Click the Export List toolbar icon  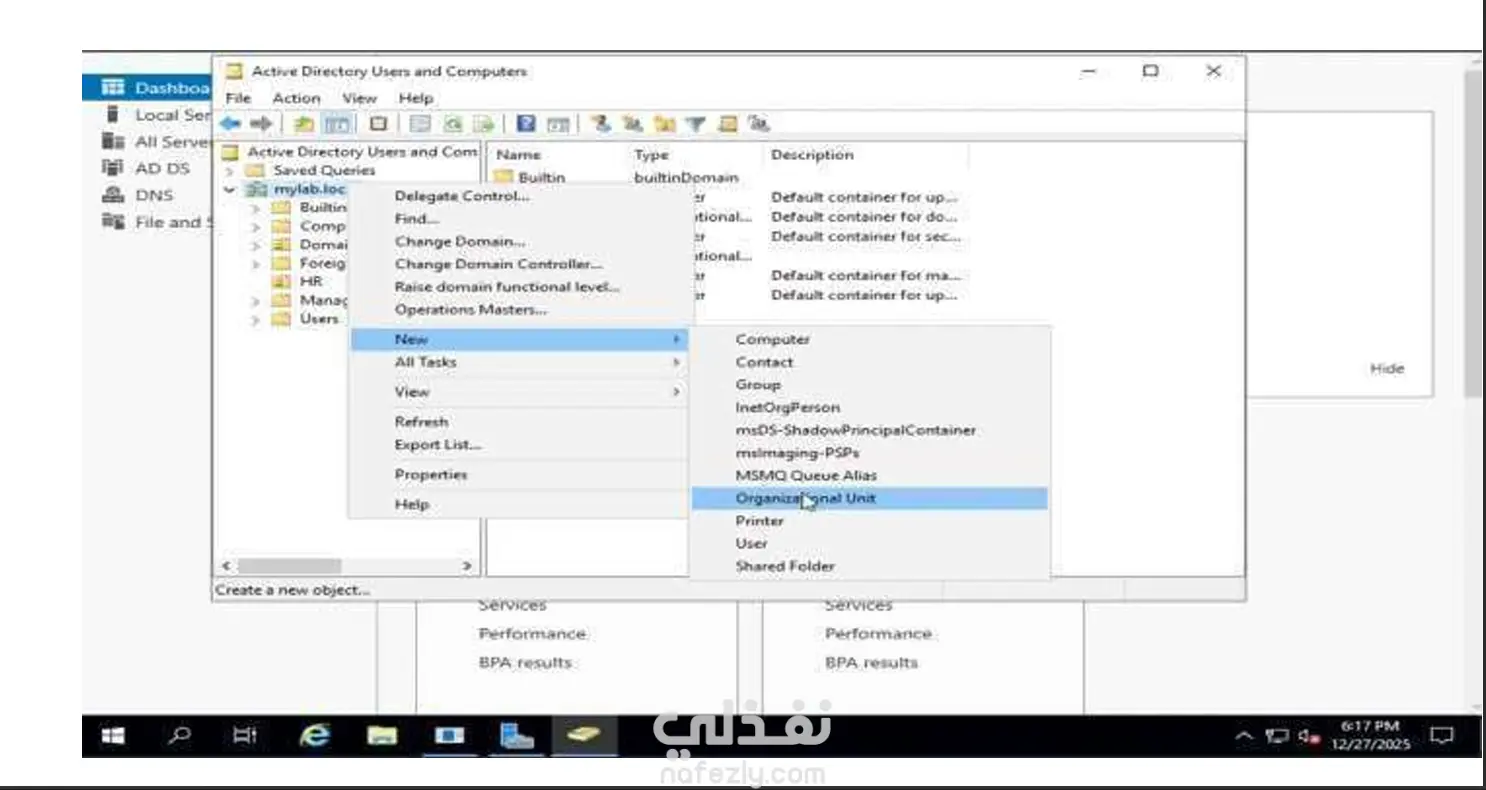click(483, 124)
